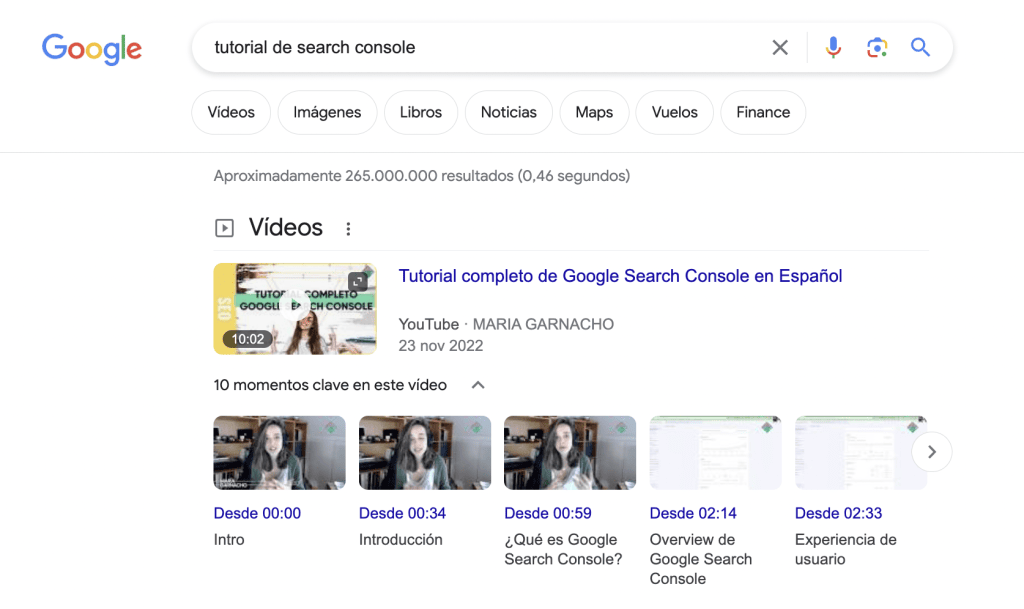Screen dimensions: 1024x609
Task: Clear the search box text
Action: [x=780, y=47]
